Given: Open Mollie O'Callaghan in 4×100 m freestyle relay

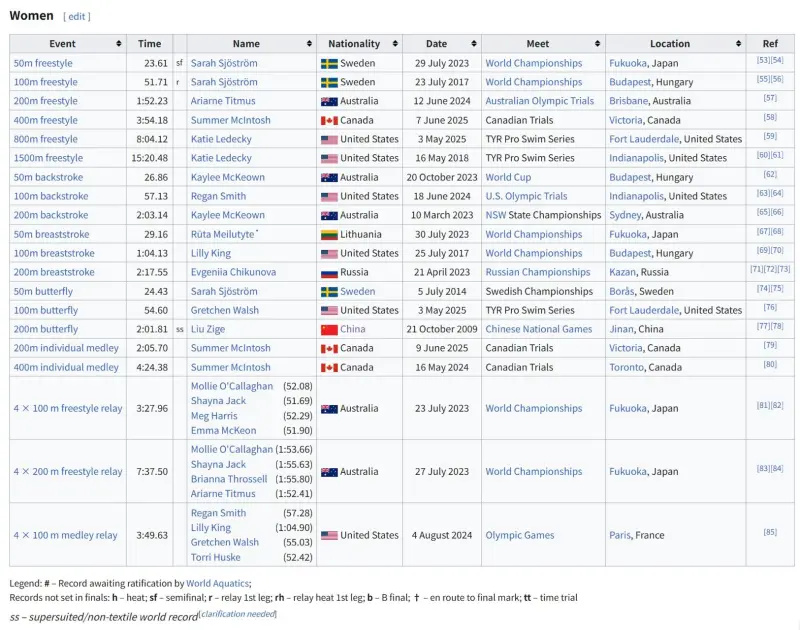Looking at the screenshot, I should (x=232, y=387).
